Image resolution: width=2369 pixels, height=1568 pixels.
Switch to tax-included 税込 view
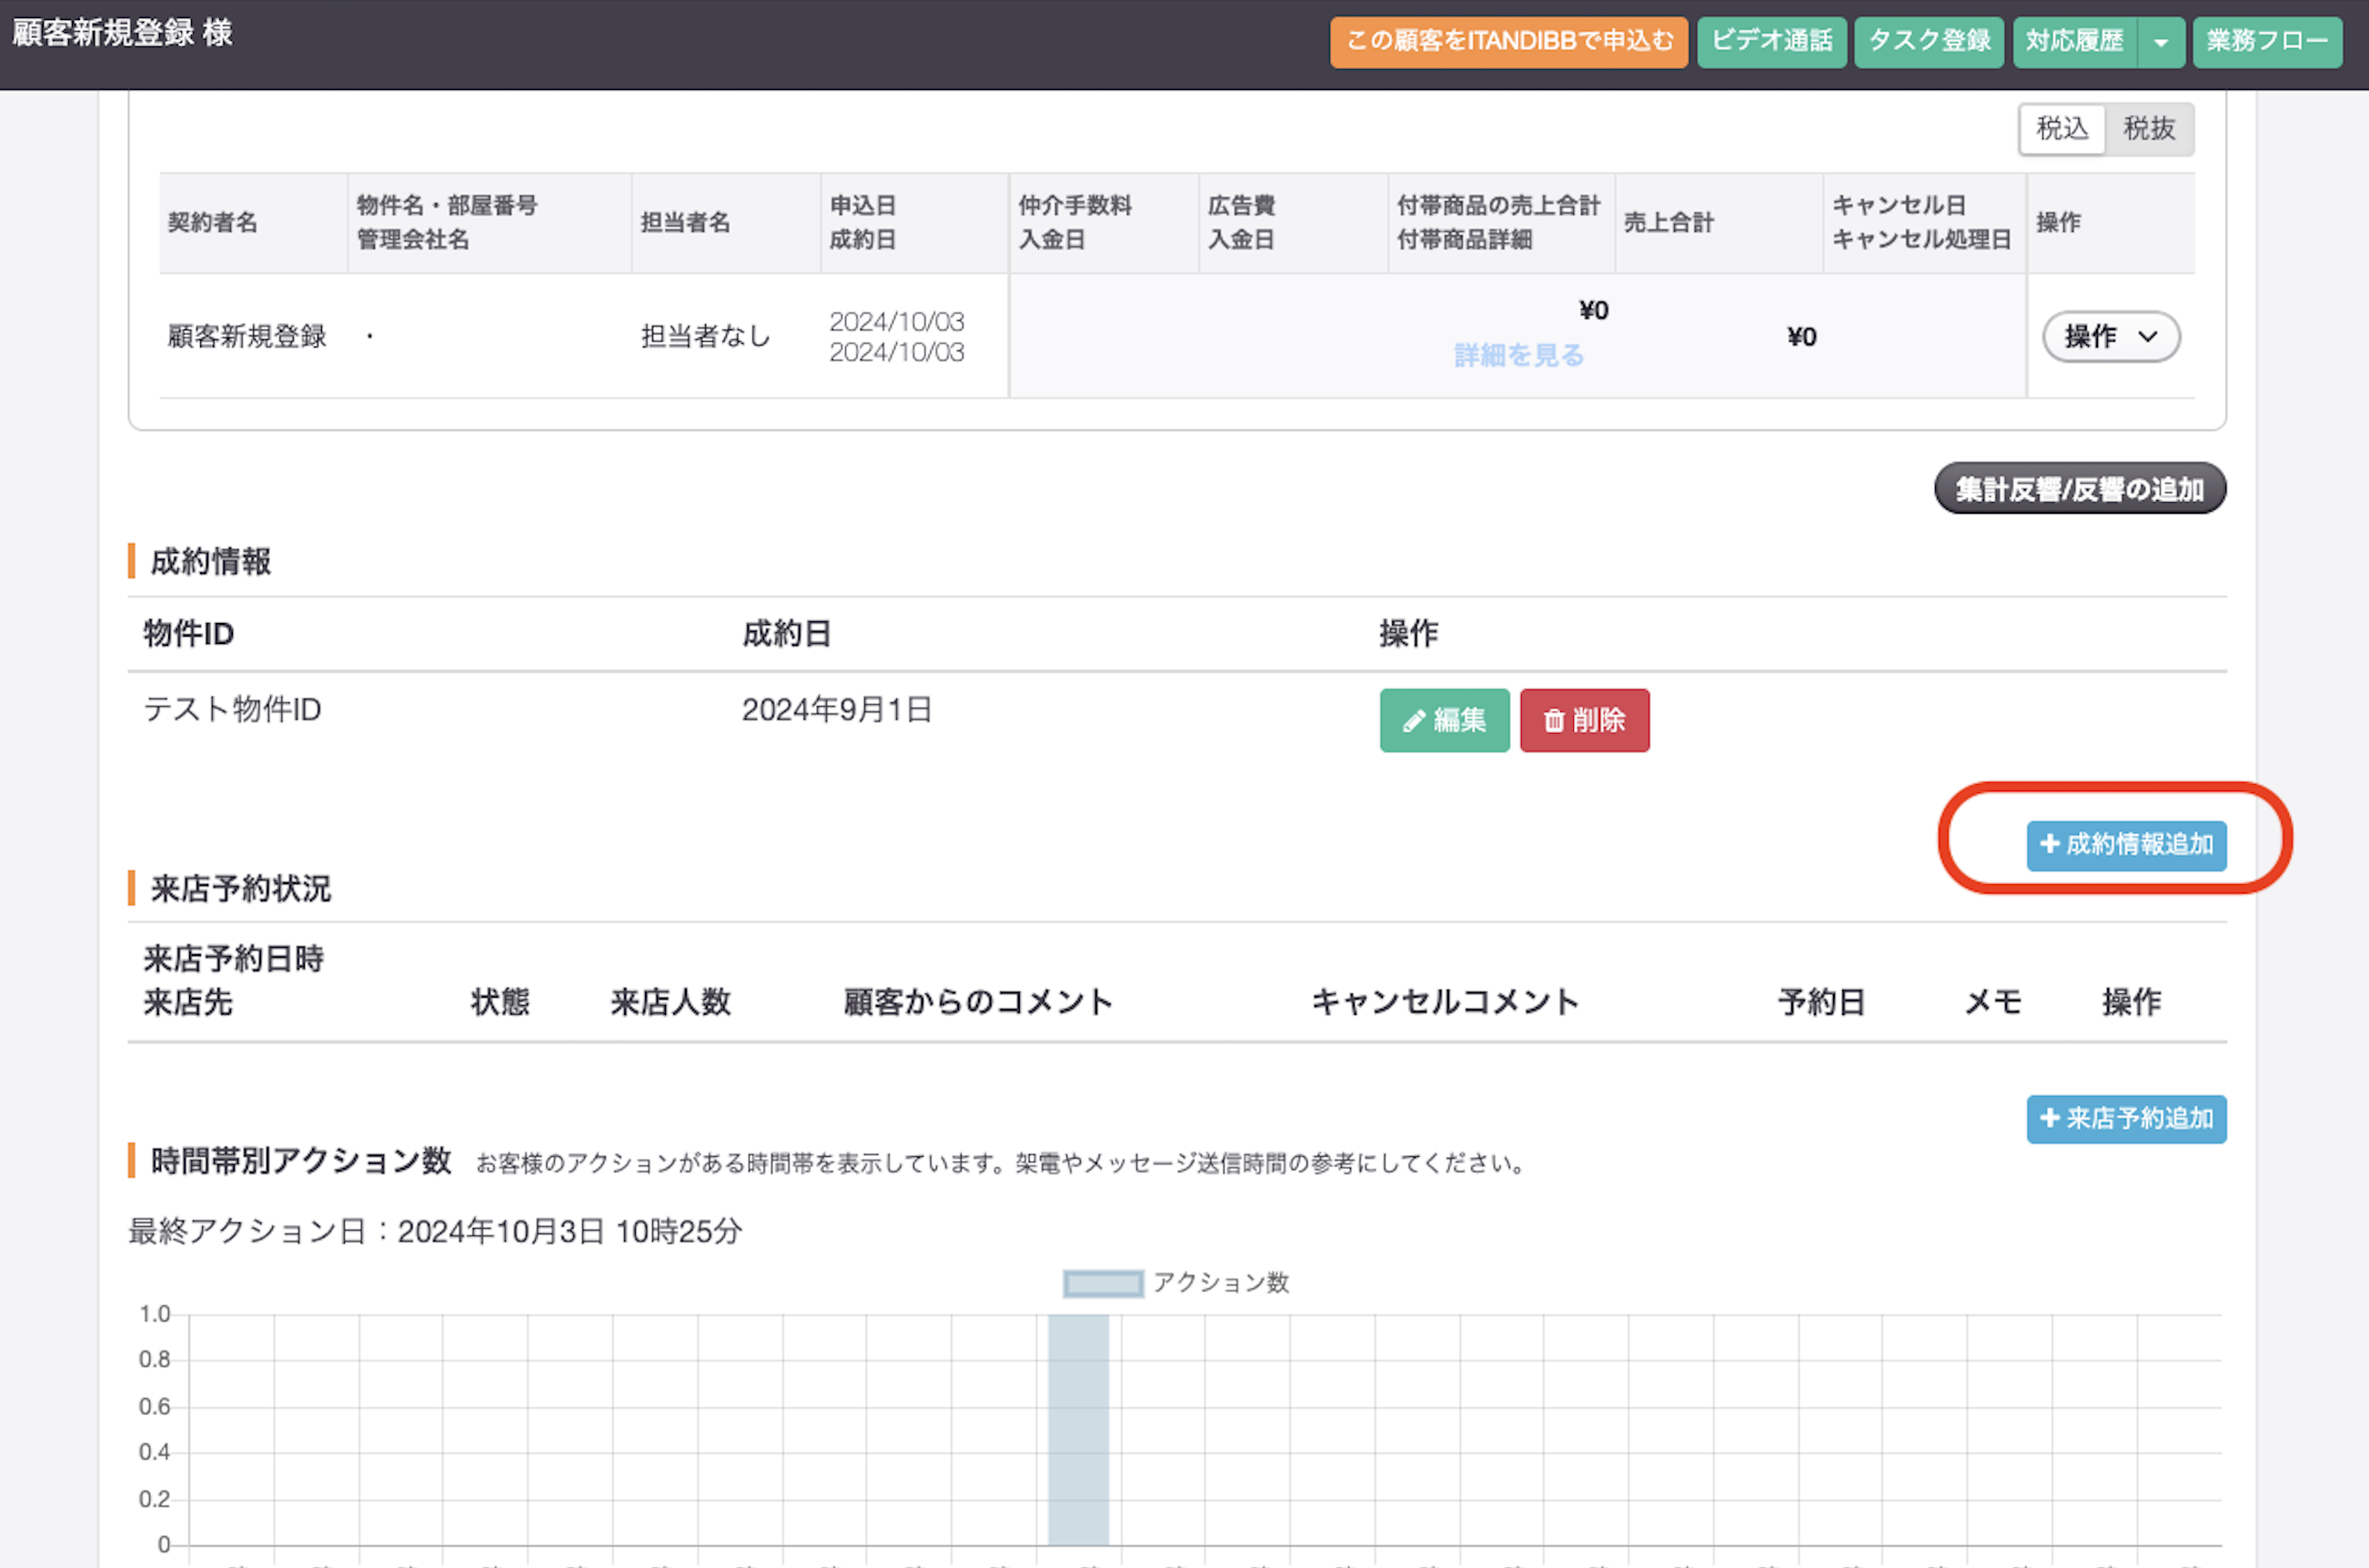click(2062, 129)
